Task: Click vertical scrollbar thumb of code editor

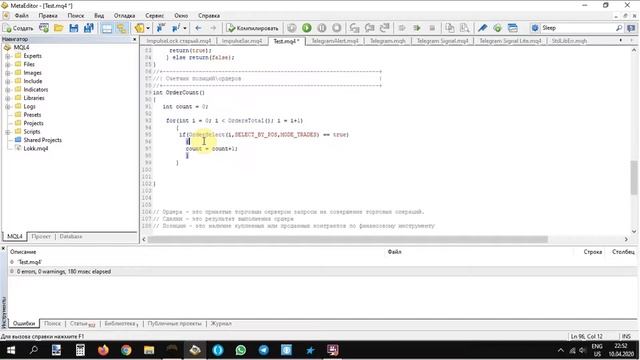Action: coord(634,178)
